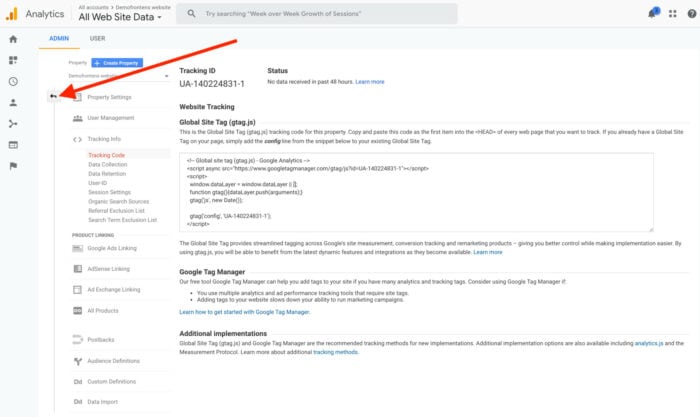Open the property selector dropdown

pyautogui.click(x=119, y=76)
